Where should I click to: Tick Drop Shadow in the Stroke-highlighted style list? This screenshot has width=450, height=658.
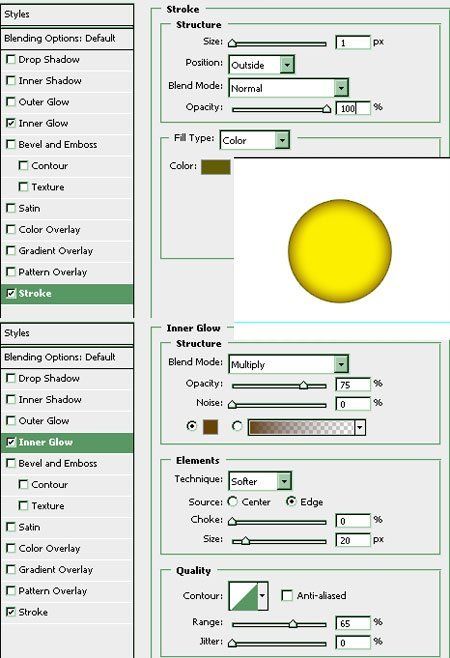11,60
